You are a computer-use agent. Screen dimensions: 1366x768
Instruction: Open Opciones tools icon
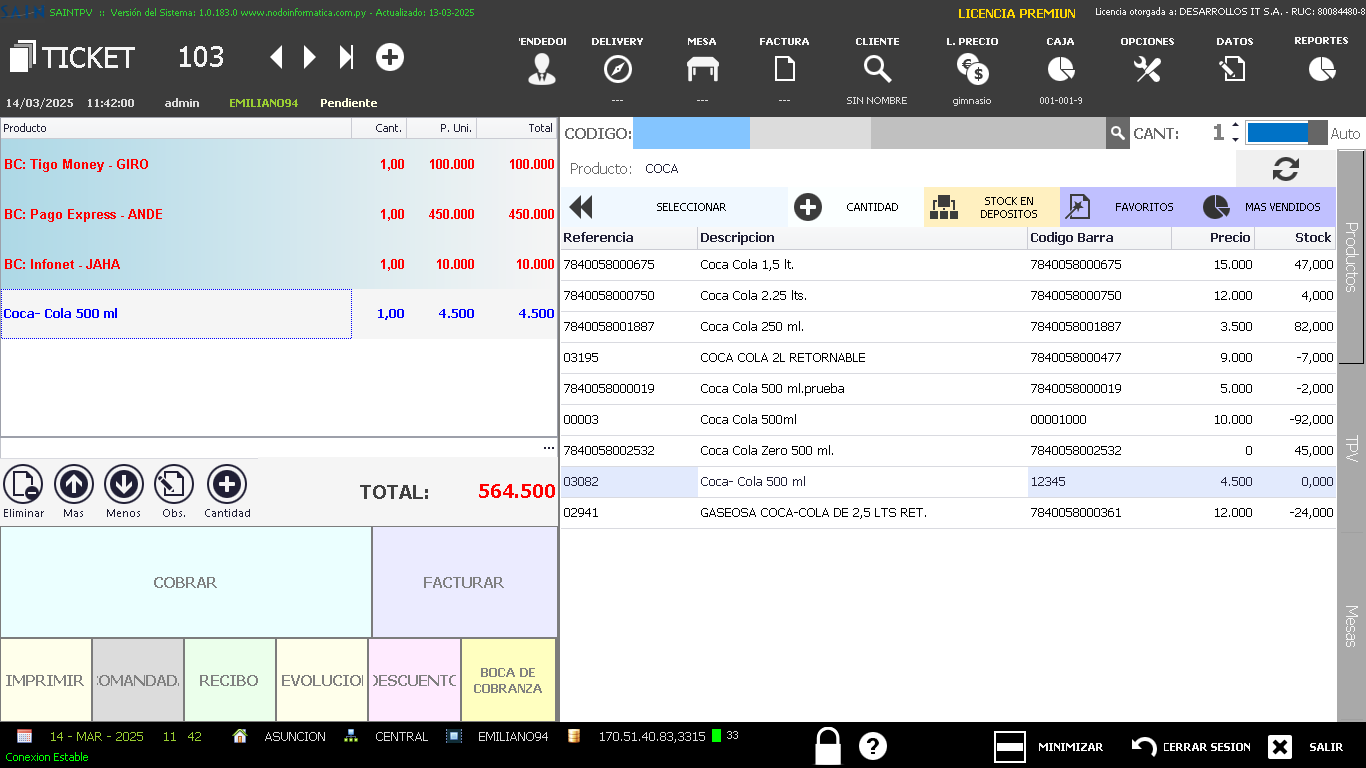coord(1147,69)
